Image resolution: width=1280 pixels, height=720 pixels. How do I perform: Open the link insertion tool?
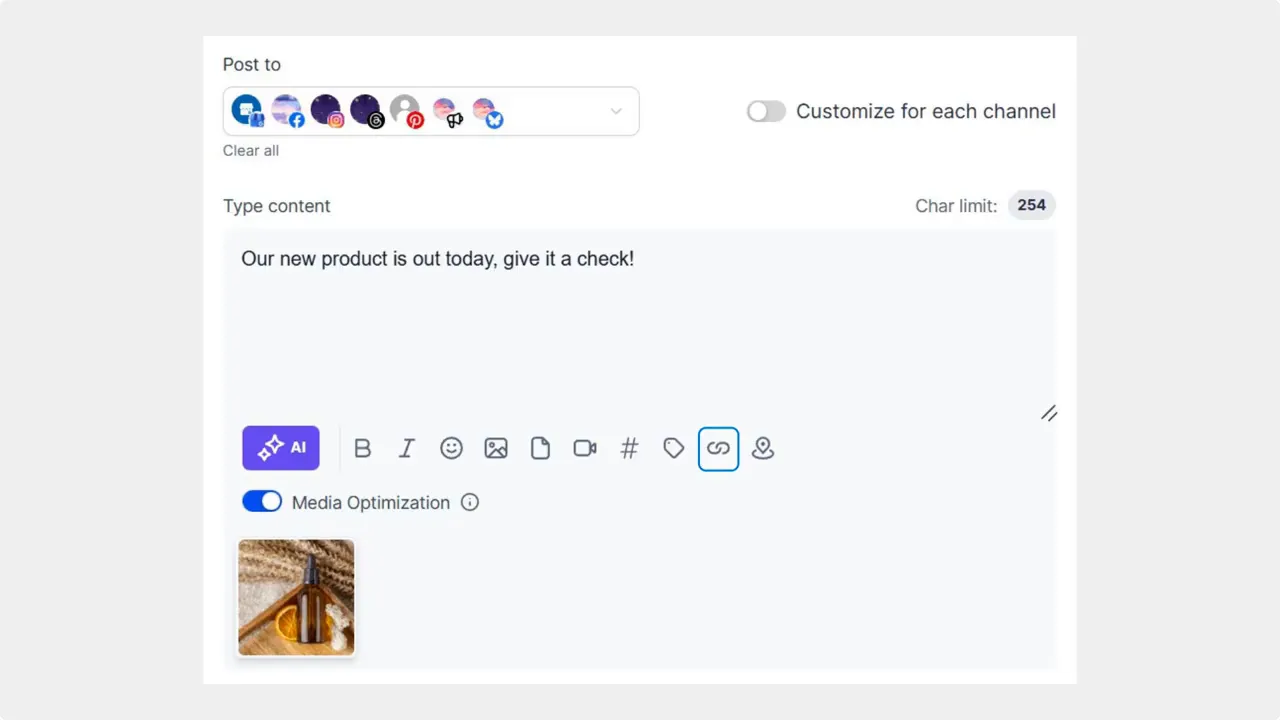point(718,448)
